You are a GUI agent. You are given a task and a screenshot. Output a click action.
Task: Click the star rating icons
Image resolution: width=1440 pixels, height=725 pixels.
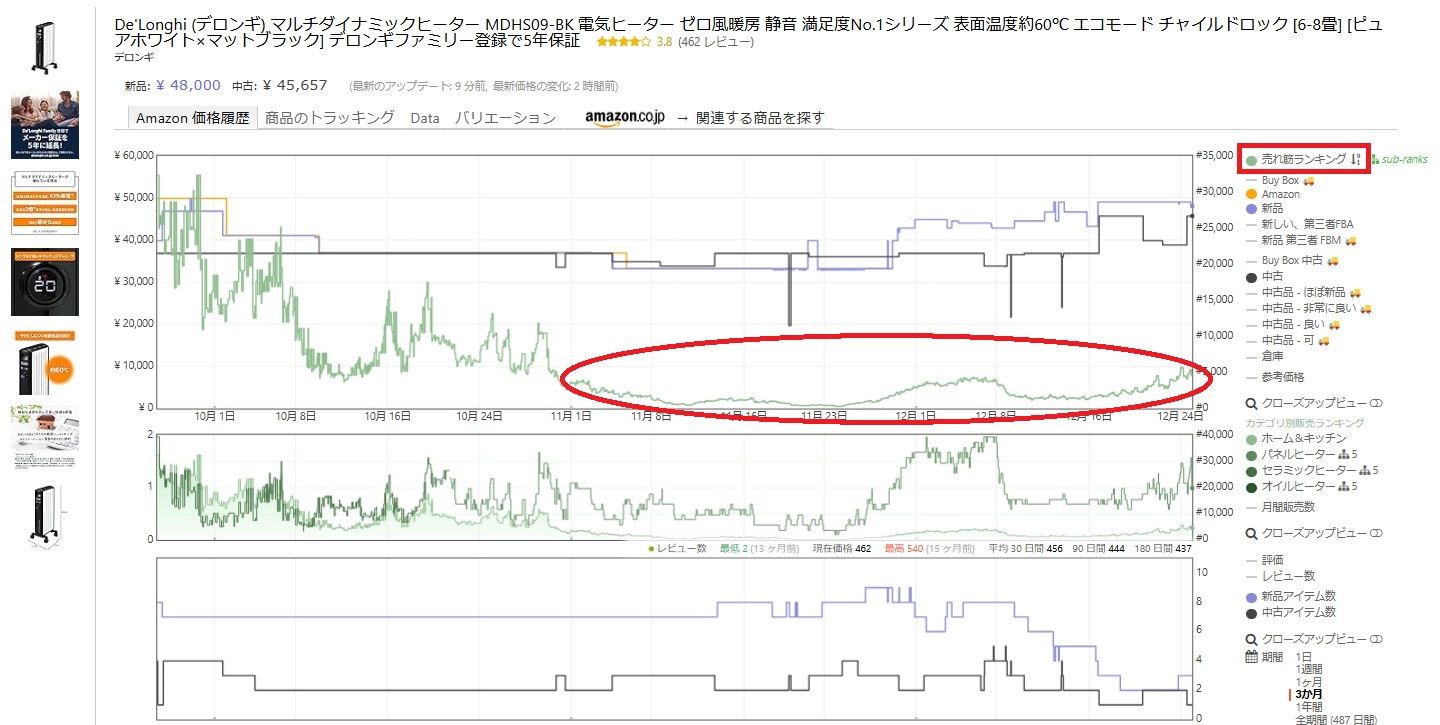[x=623, y=42]
